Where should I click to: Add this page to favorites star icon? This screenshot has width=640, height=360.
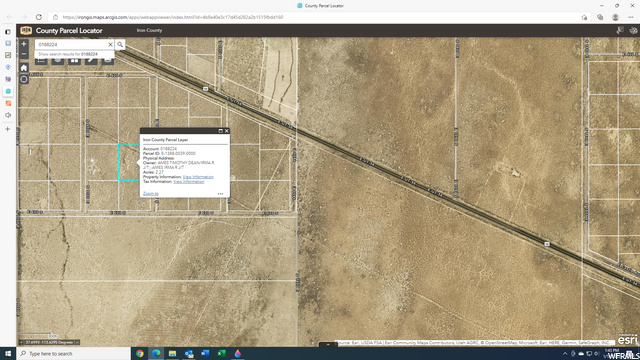[x=584, y=17]
